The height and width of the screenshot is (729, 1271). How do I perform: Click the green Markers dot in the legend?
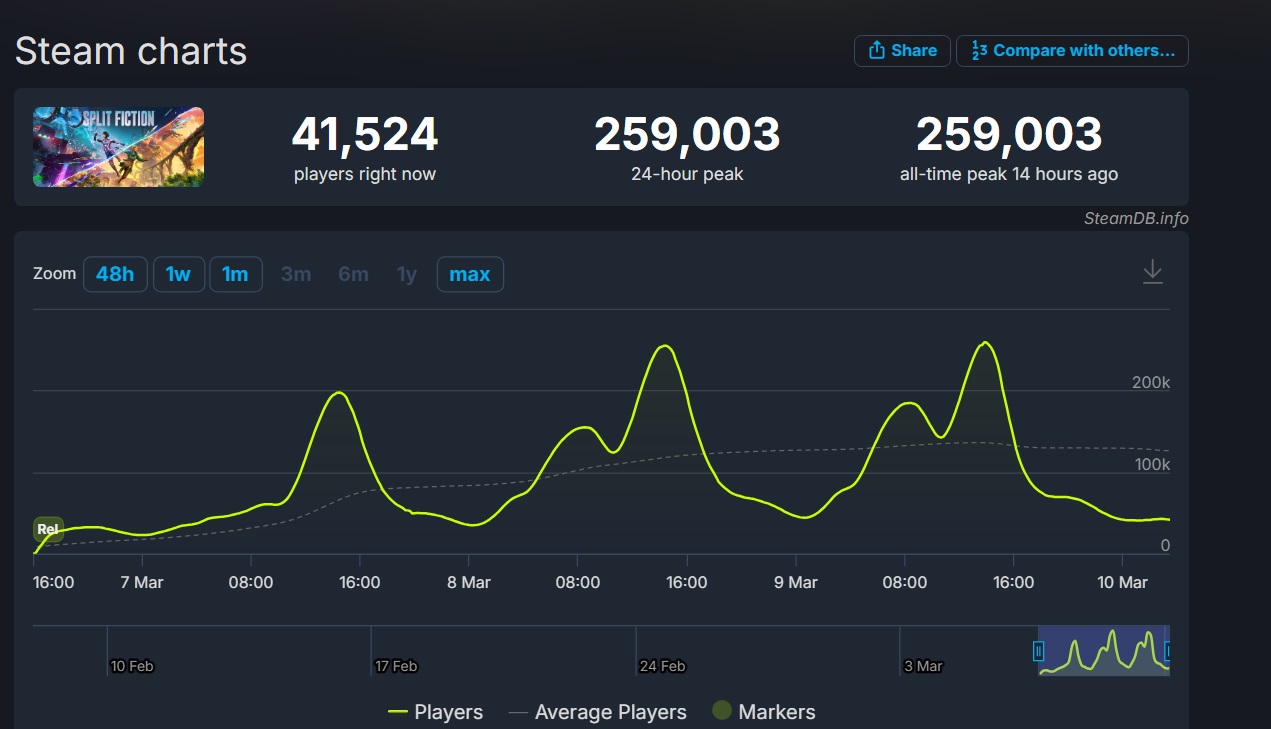pyautogui.click(x=722, y=711)
